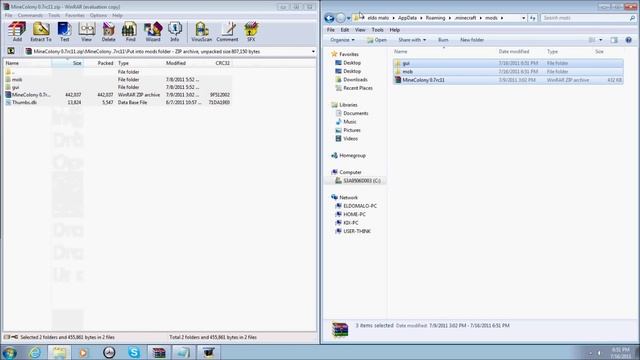
Task: Open the WinRAR Wizard tool
Action: click(153, 32)
